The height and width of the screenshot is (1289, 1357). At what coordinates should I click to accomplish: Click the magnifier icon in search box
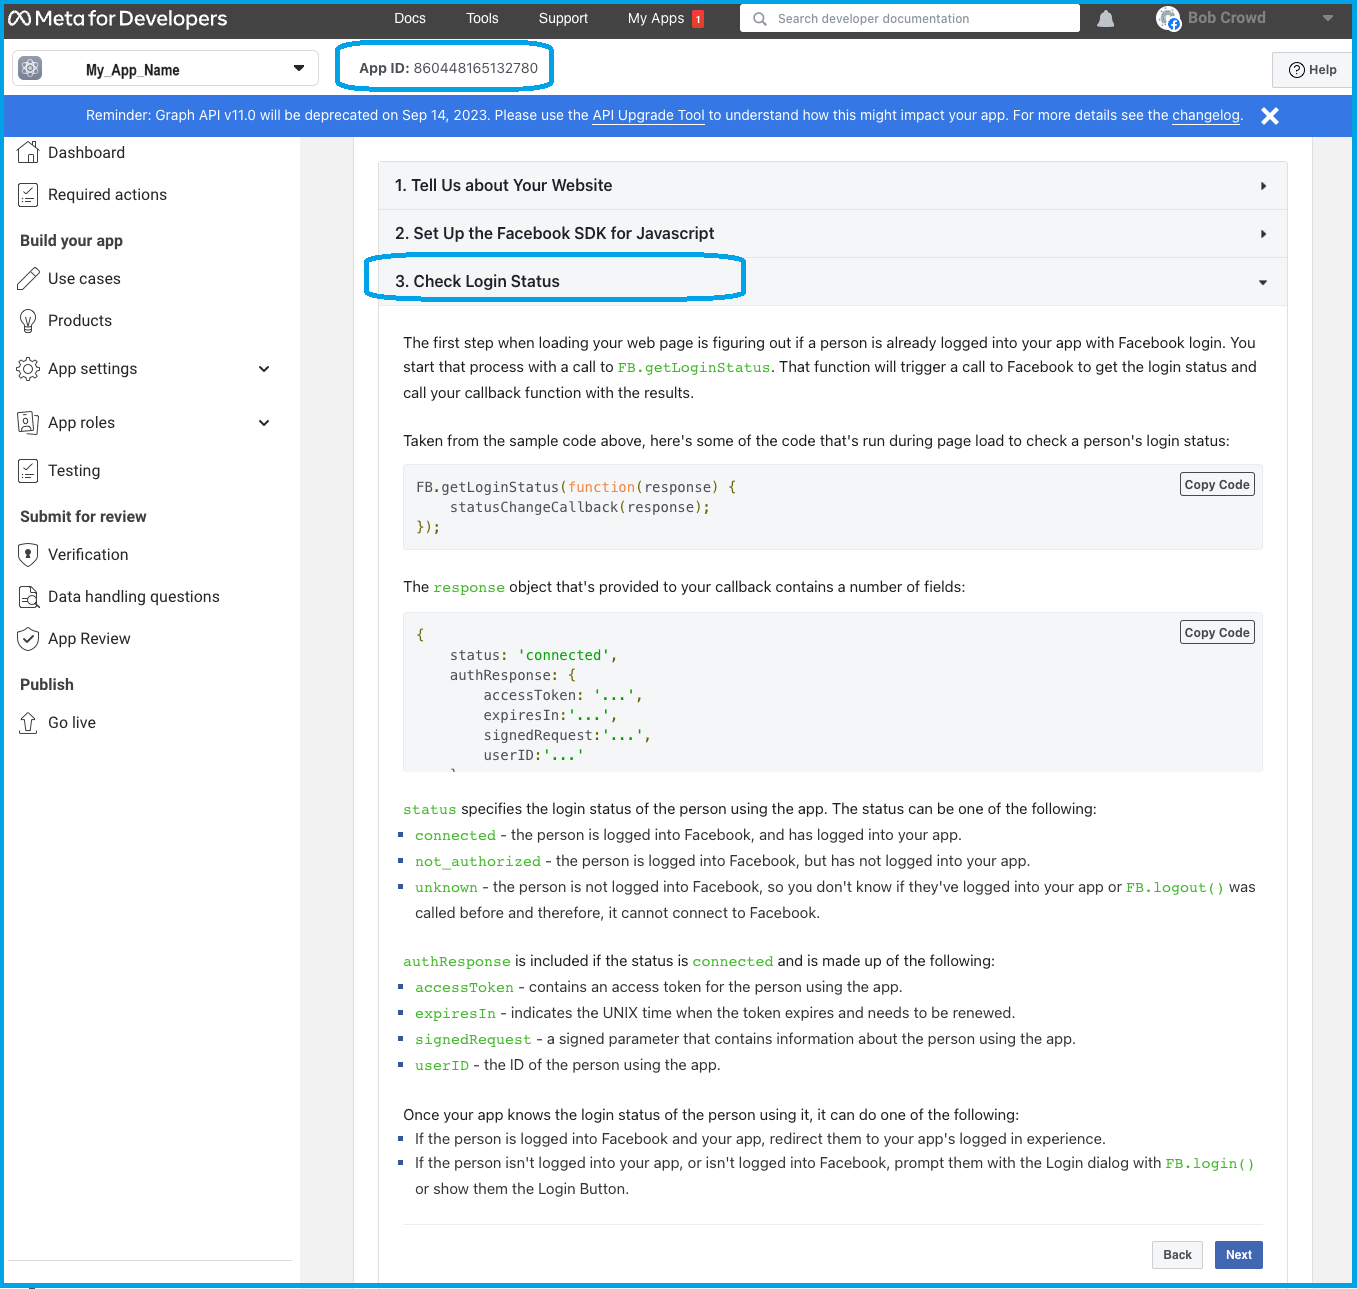click(760, 18)
